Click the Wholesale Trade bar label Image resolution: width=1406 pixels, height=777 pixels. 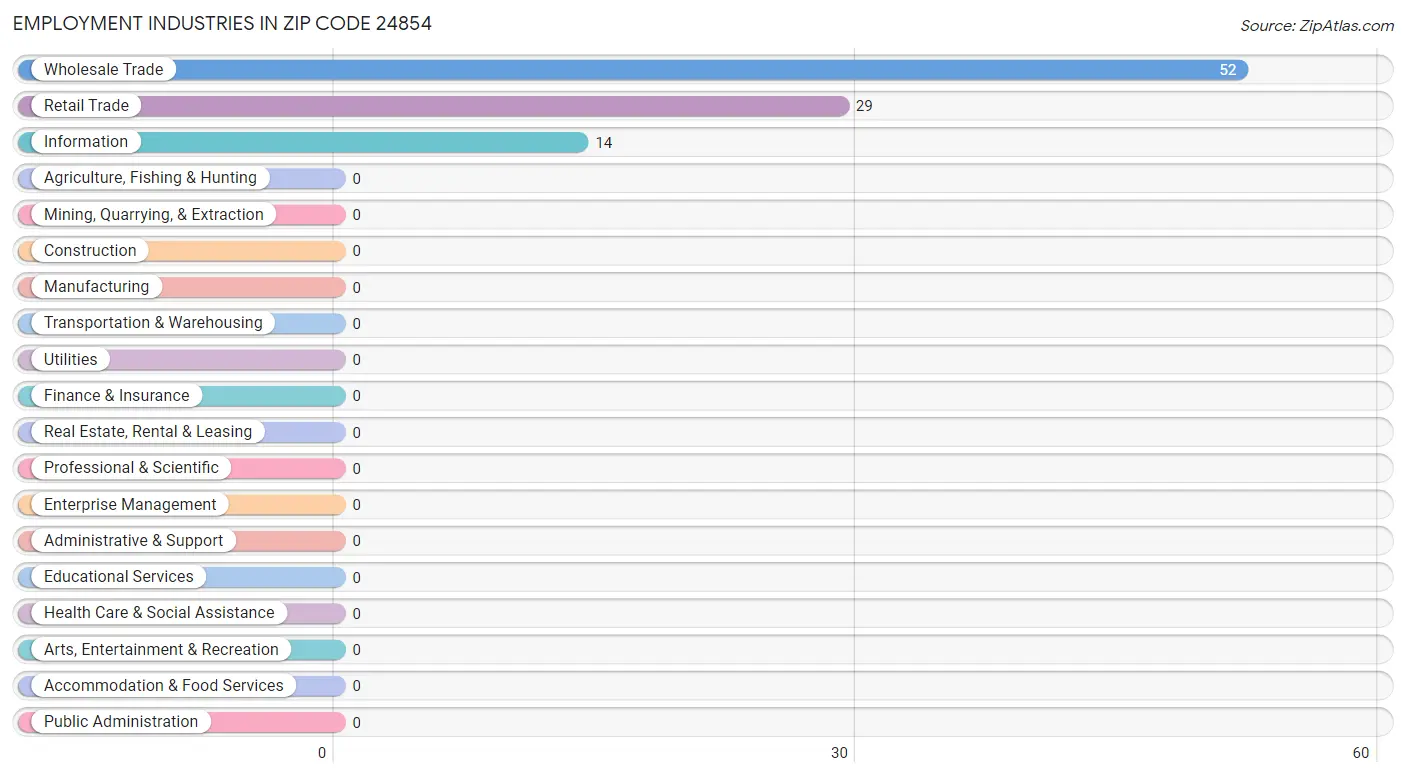coord(103,70)
